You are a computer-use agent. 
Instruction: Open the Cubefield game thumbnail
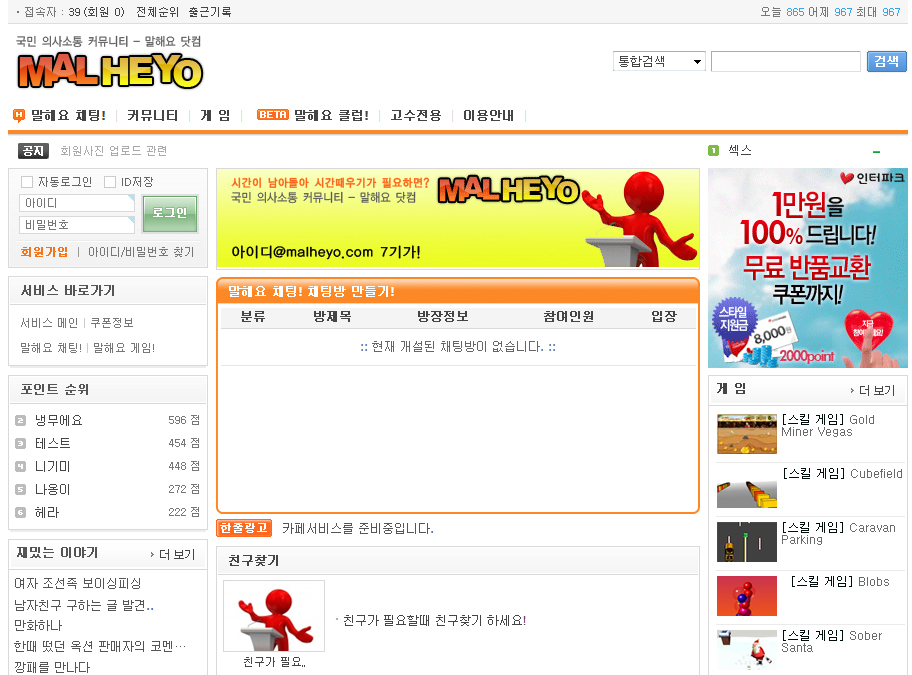(x=746, y=488)
